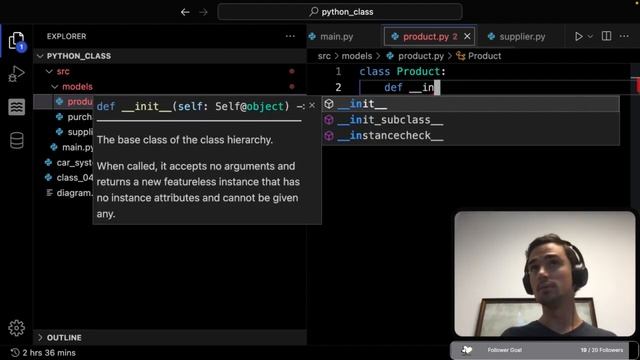Select the product file in explorer

63,102
